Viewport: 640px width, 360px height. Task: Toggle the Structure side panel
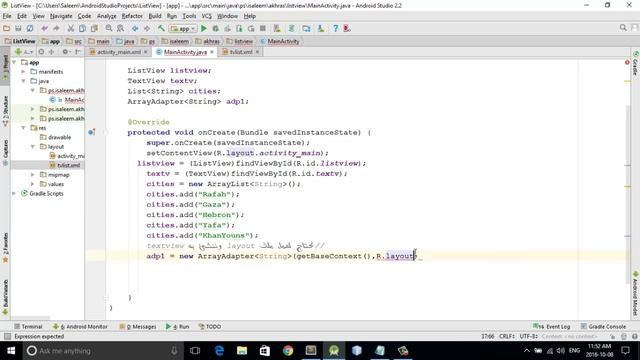(5, 111)
